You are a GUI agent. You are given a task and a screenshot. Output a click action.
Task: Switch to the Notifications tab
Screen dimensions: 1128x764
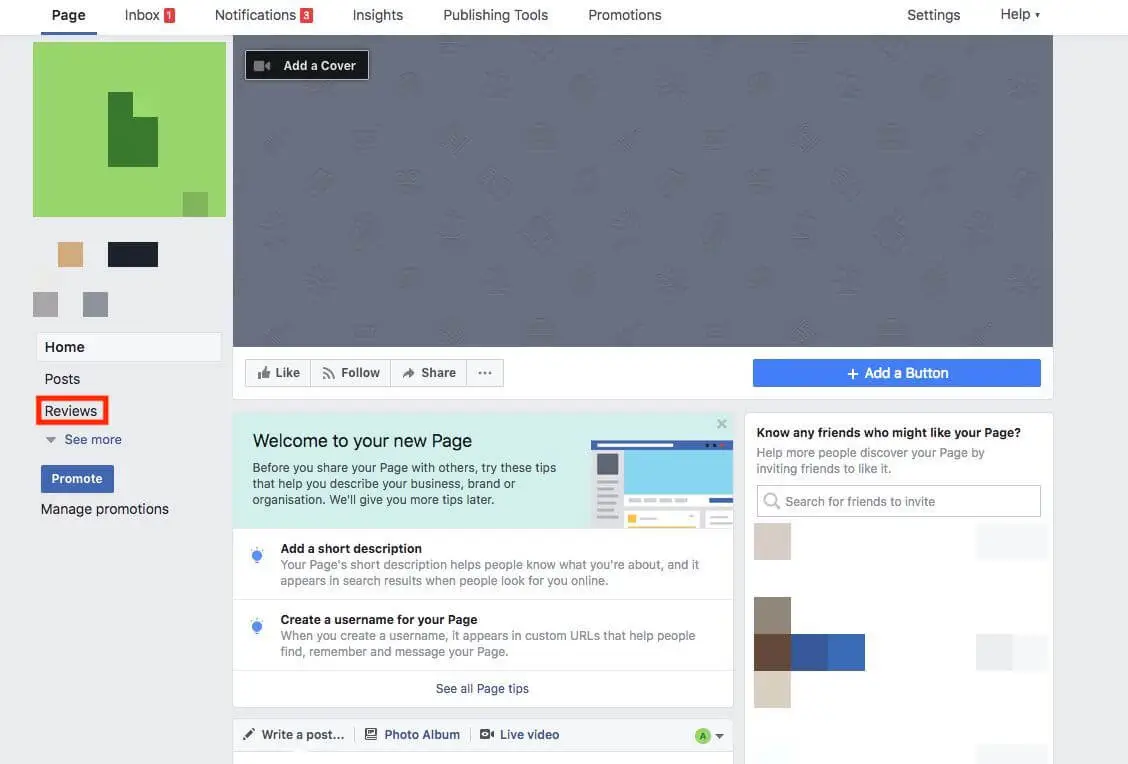pyautogui.click(x=263, y=15)
